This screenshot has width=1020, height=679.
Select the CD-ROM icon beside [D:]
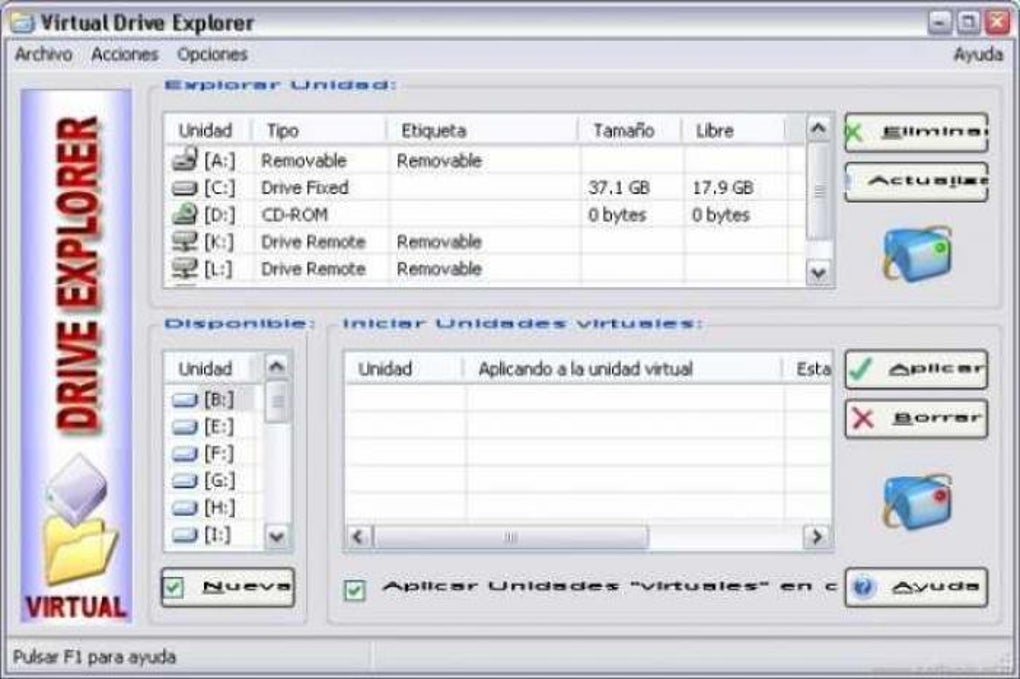click(x=183, y=214)
